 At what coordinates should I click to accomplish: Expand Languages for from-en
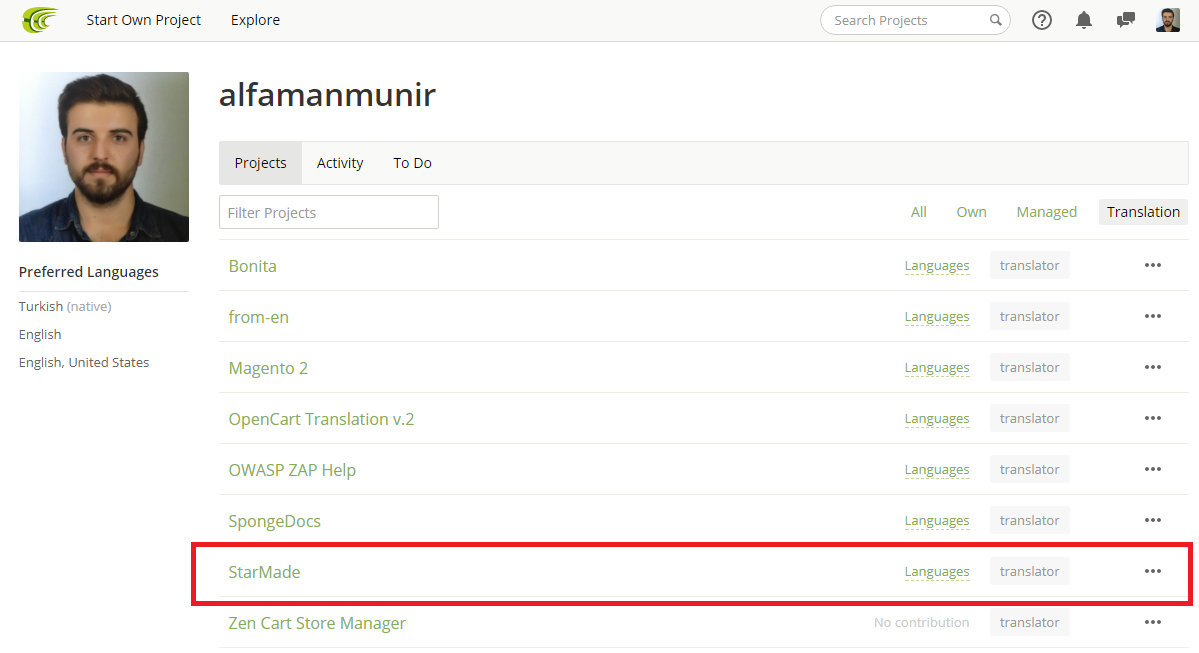pyautogui.click(x=937, y=317)
